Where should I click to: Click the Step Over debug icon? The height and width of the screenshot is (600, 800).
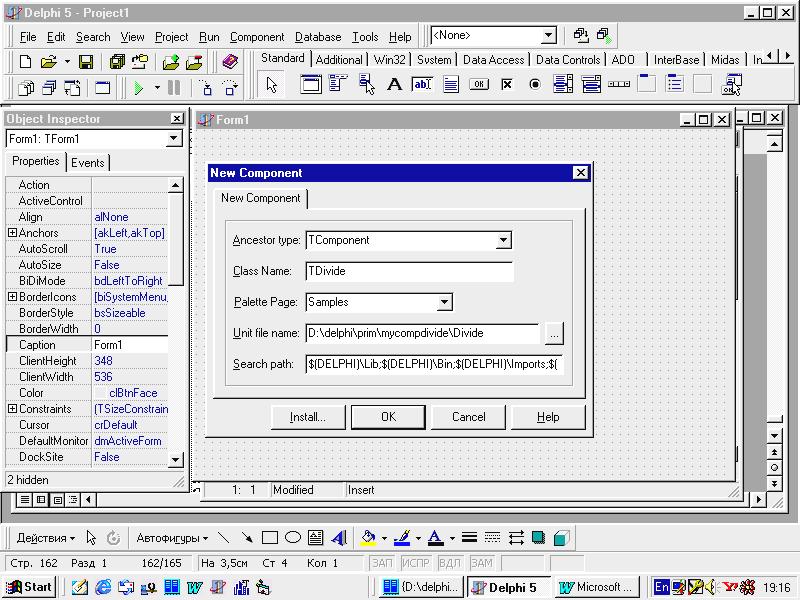231,88
